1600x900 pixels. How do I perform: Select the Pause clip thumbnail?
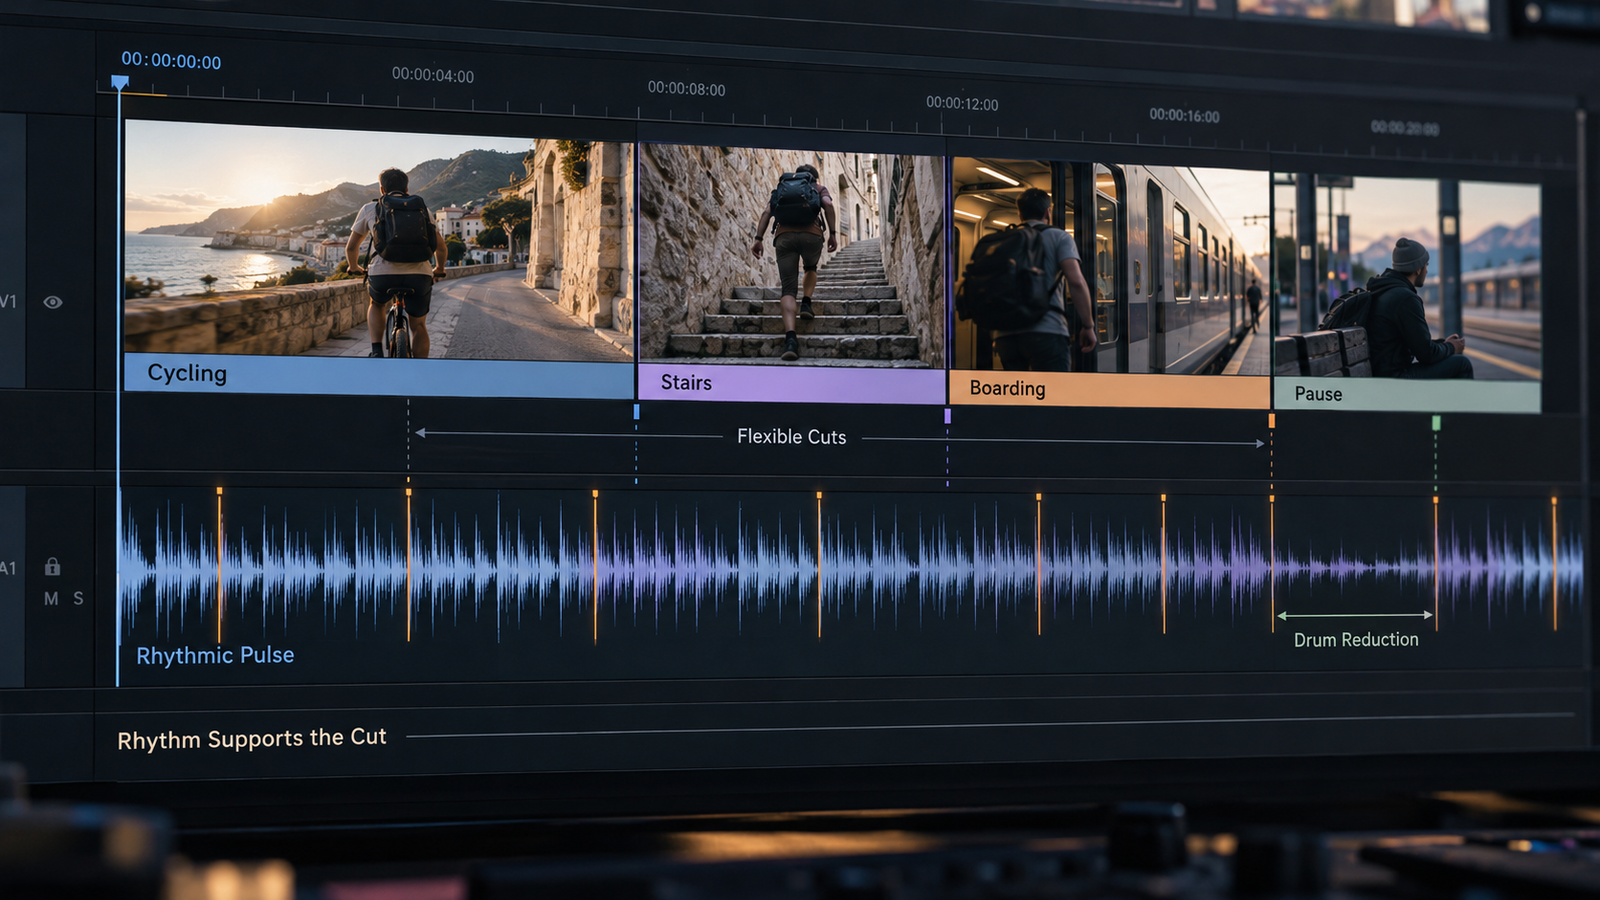[x=1407, y=278]
